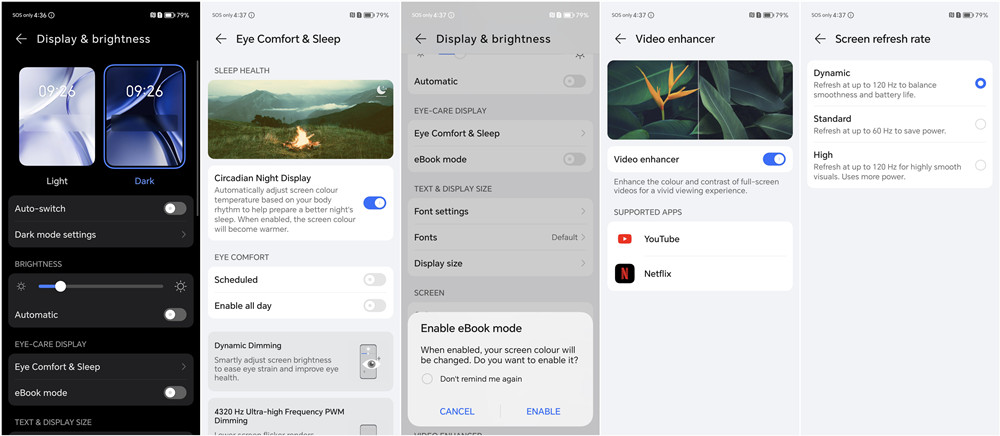Tap the Video enhancer comparison preview image
The image size is (1000, 436).
tap(700, 100)
